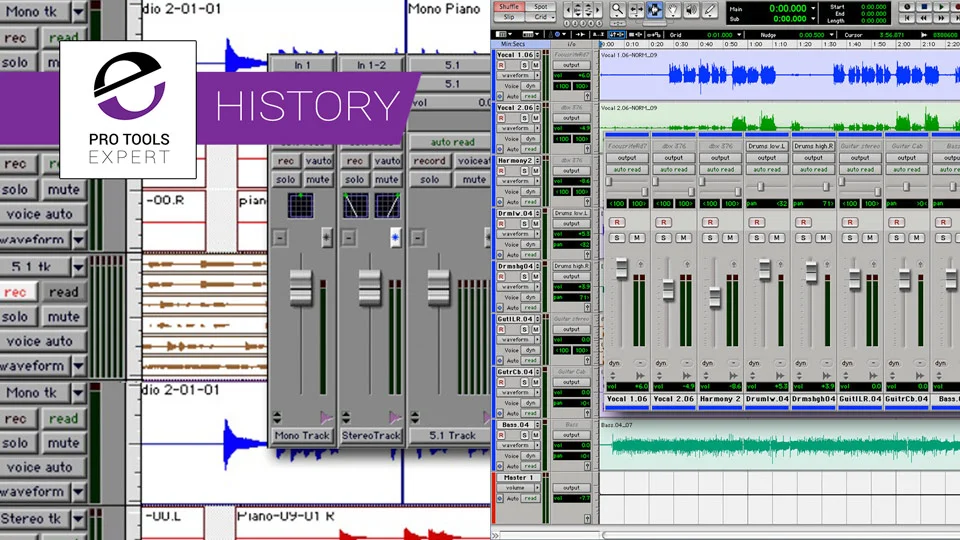Click the i/o column header
960x540 pixels.
point(571,44)
